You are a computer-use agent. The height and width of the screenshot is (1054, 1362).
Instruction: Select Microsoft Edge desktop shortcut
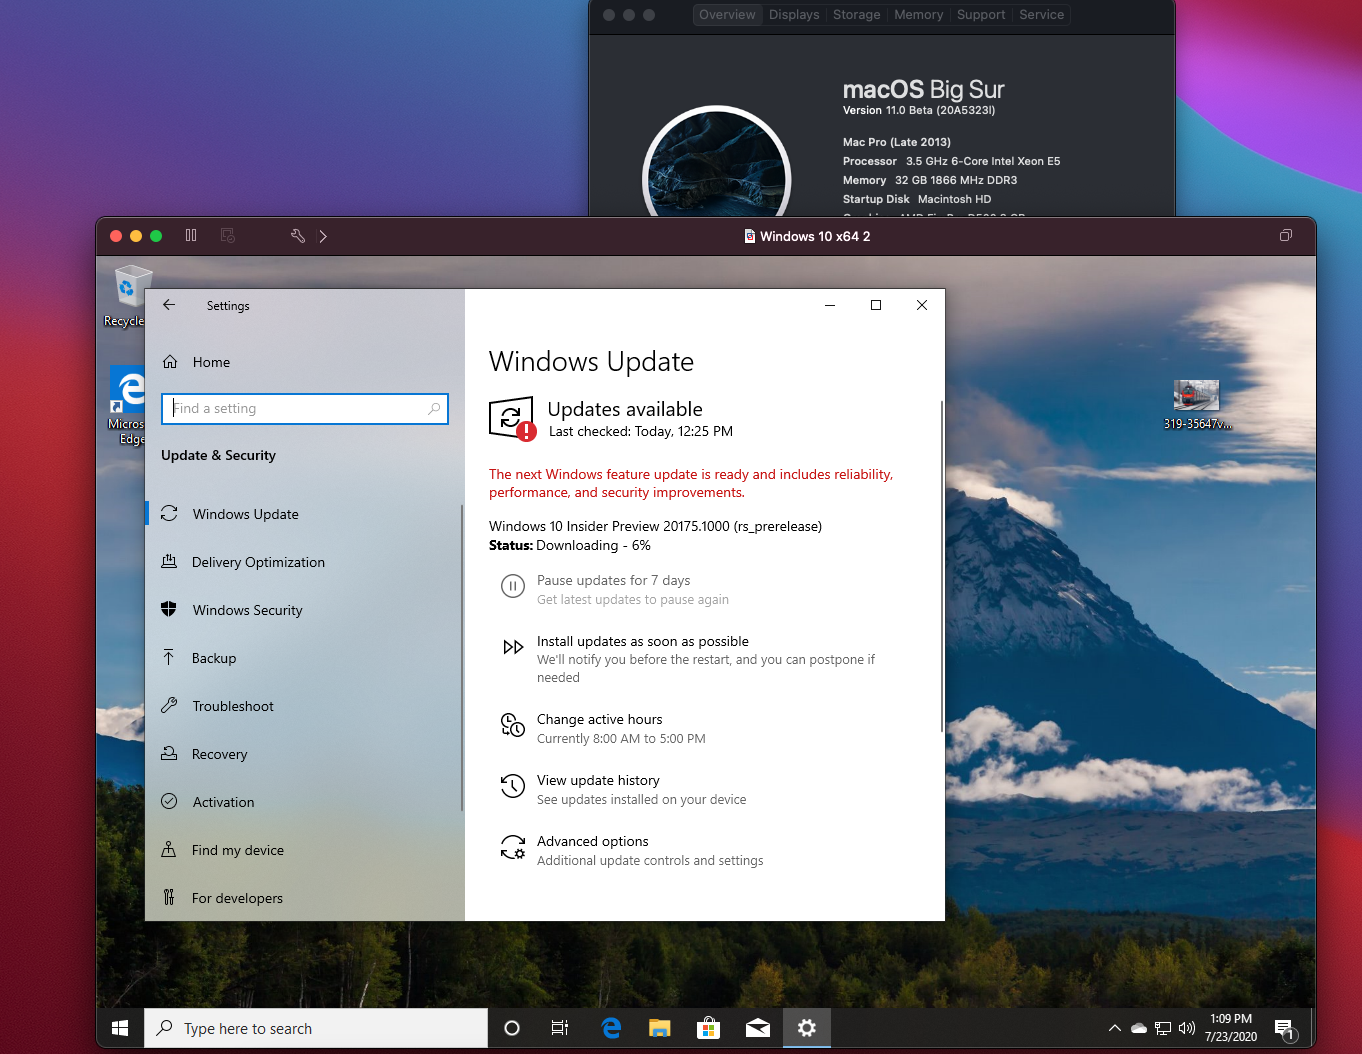tap(128, 406)
